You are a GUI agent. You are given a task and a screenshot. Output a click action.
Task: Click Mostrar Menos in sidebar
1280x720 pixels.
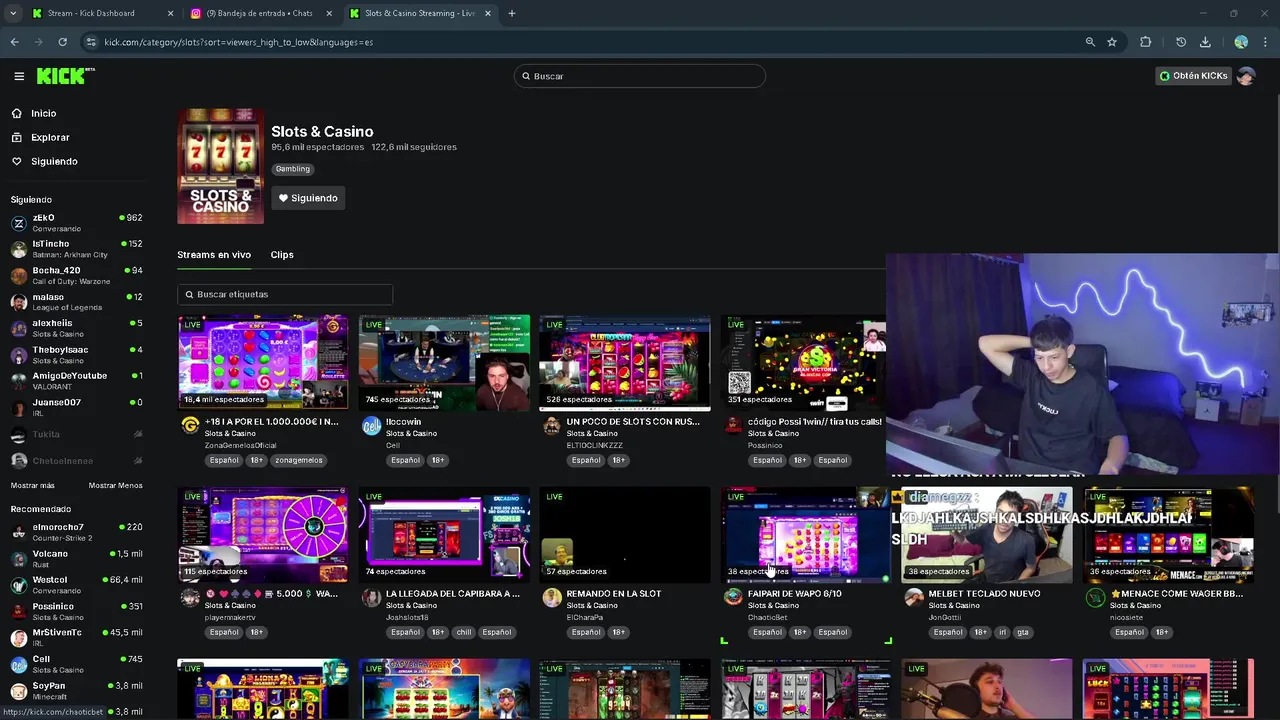[x=116, y=485]
